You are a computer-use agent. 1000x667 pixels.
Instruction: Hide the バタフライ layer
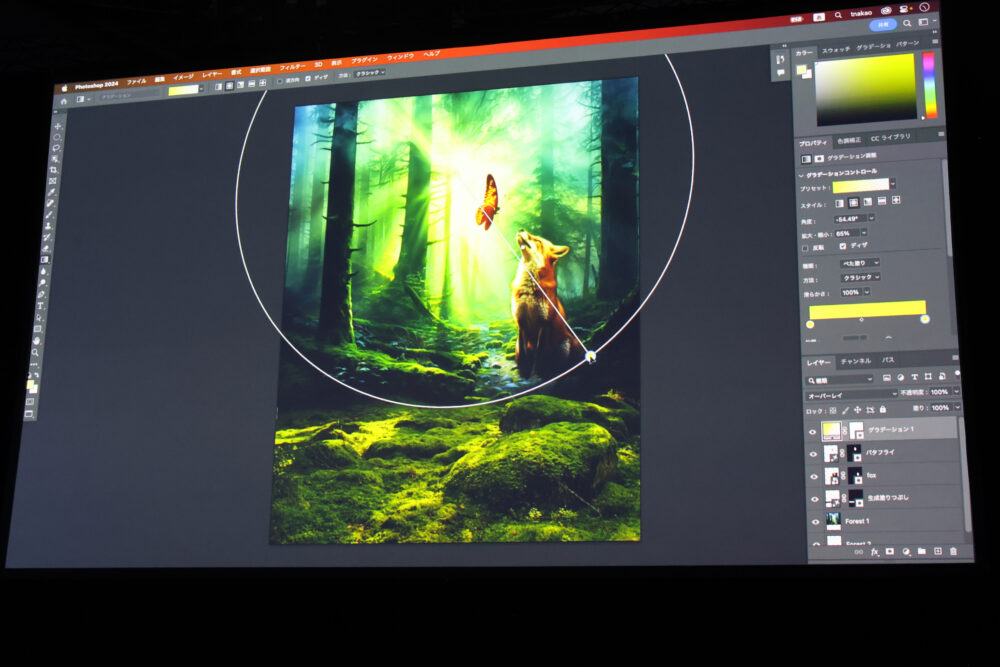click(812, 453)
